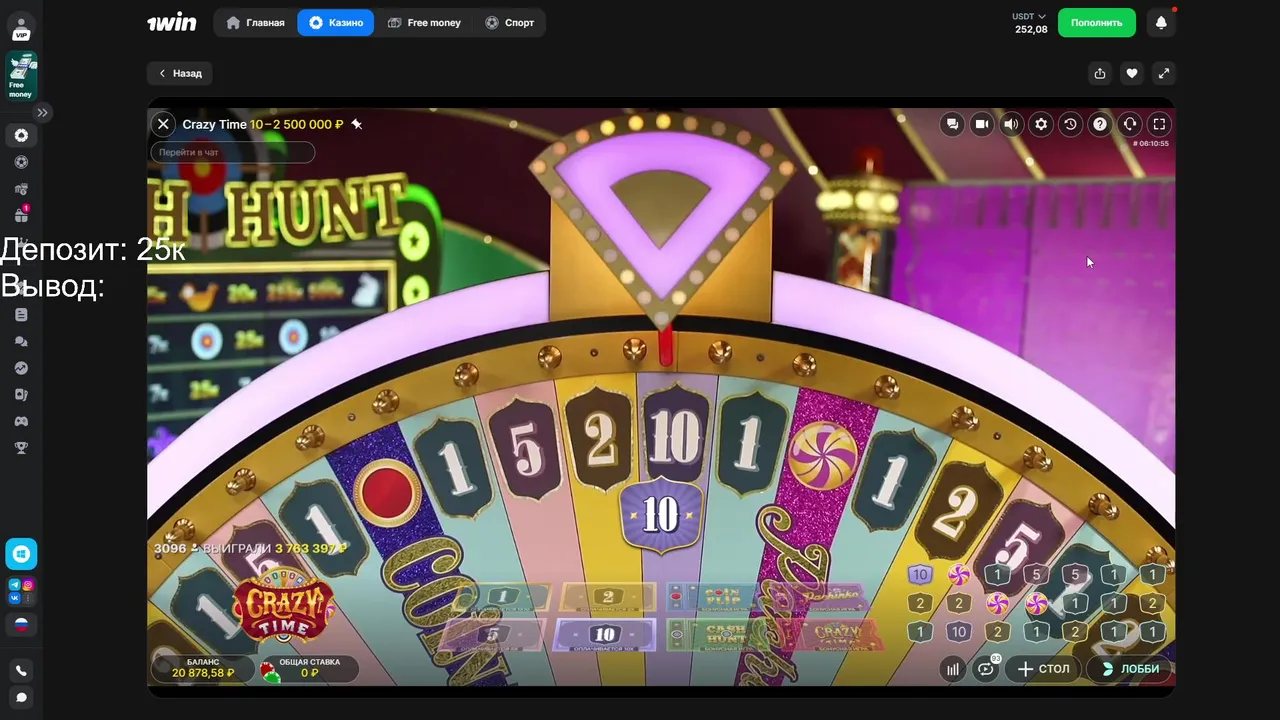Select the purple 10 bet spot

click(x=604, y=635)
